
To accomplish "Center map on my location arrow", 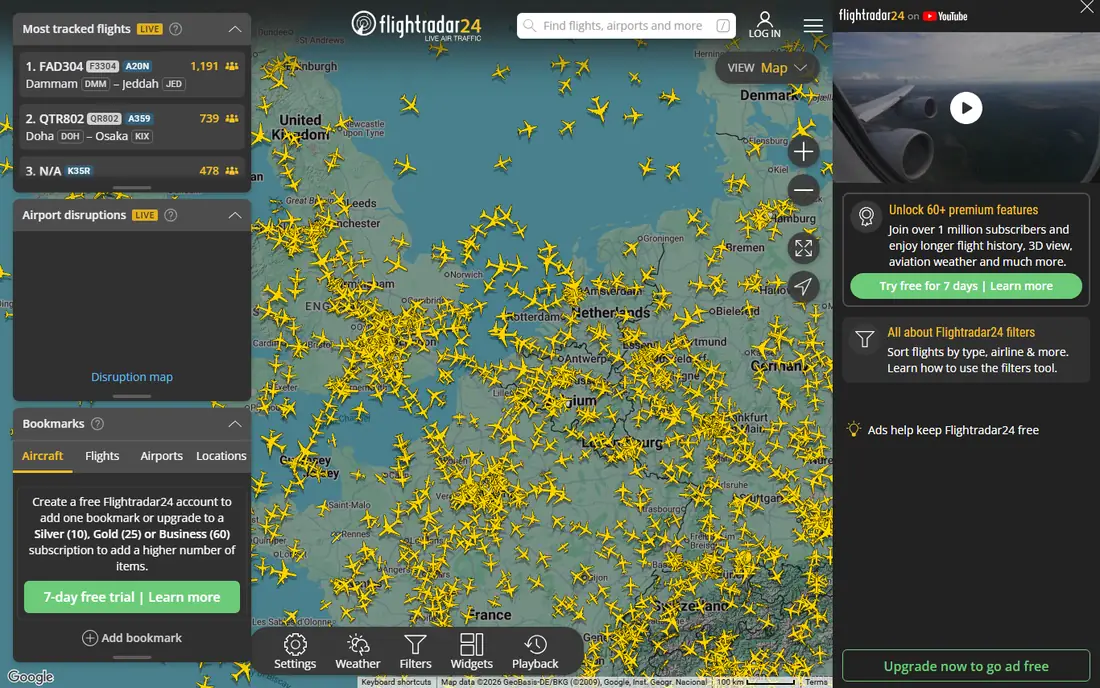I will (x=803, y=286).
